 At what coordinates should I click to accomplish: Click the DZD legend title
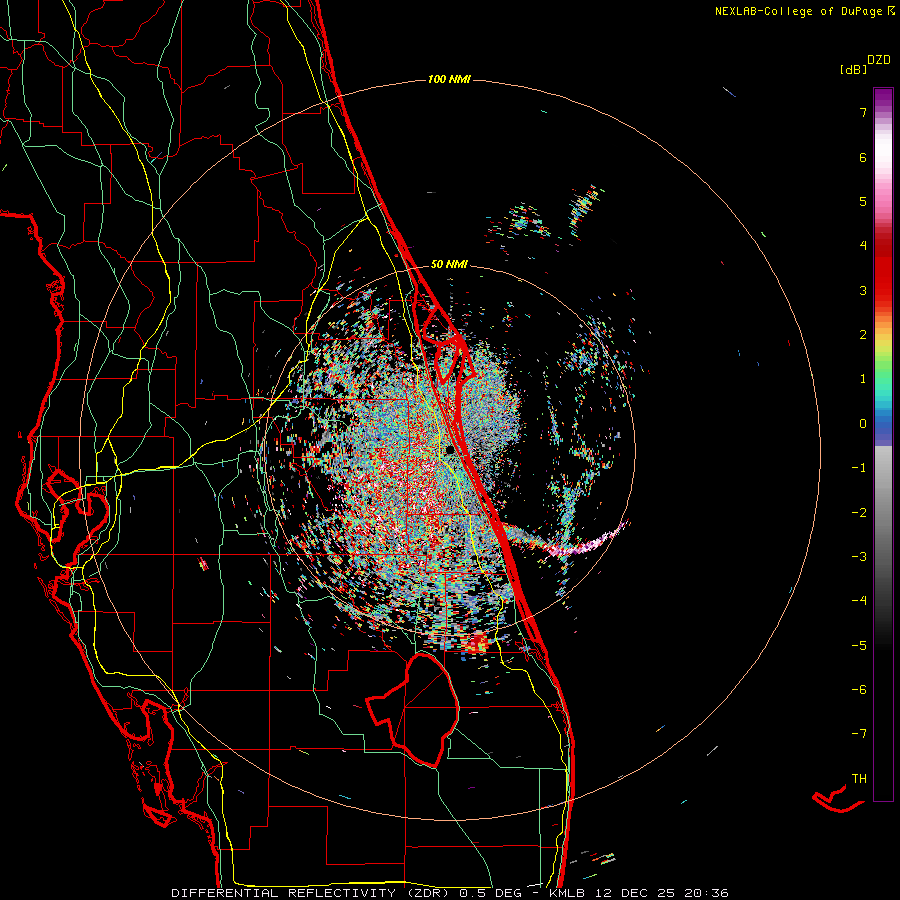879,60
